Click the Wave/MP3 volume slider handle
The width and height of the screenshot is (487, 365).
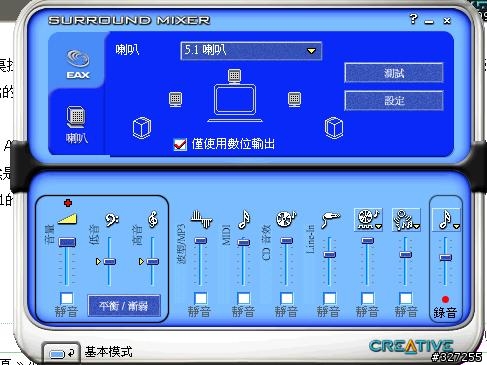point(201,241)
